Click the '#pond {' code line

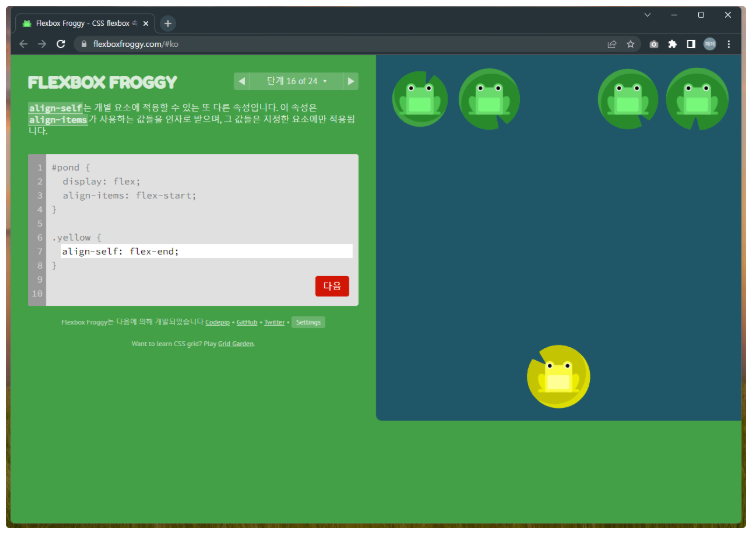point(71,168)
